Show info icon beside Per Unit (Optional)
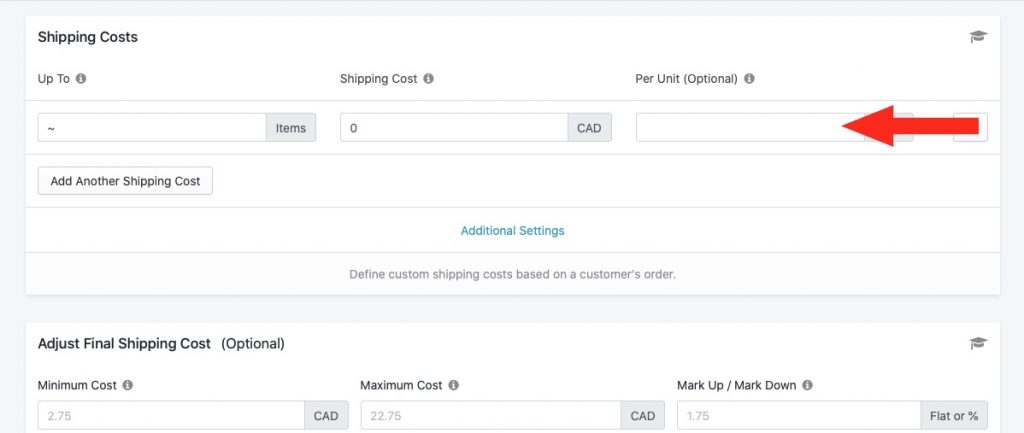Screen dimensions: 1024x433 click(x=749, y=78)
